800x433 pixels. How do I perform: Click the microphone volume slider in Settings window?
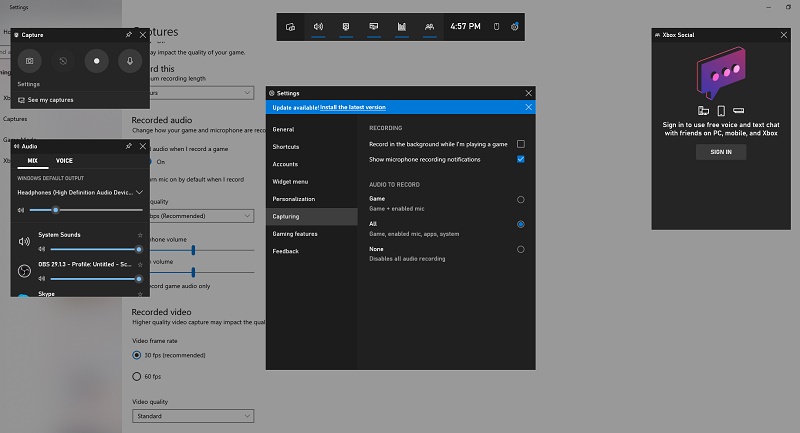point(201,250)
